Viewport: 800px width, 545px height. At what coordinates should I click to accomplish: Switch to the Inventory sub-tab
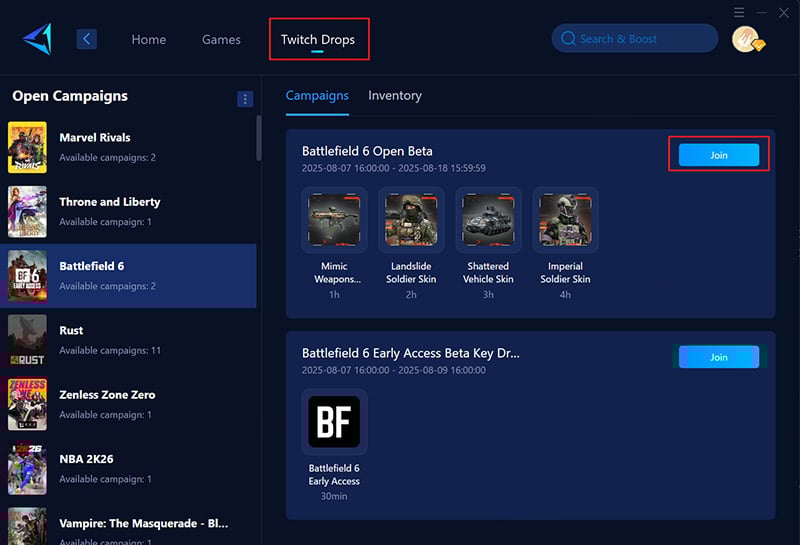click(x=395, y=95)
